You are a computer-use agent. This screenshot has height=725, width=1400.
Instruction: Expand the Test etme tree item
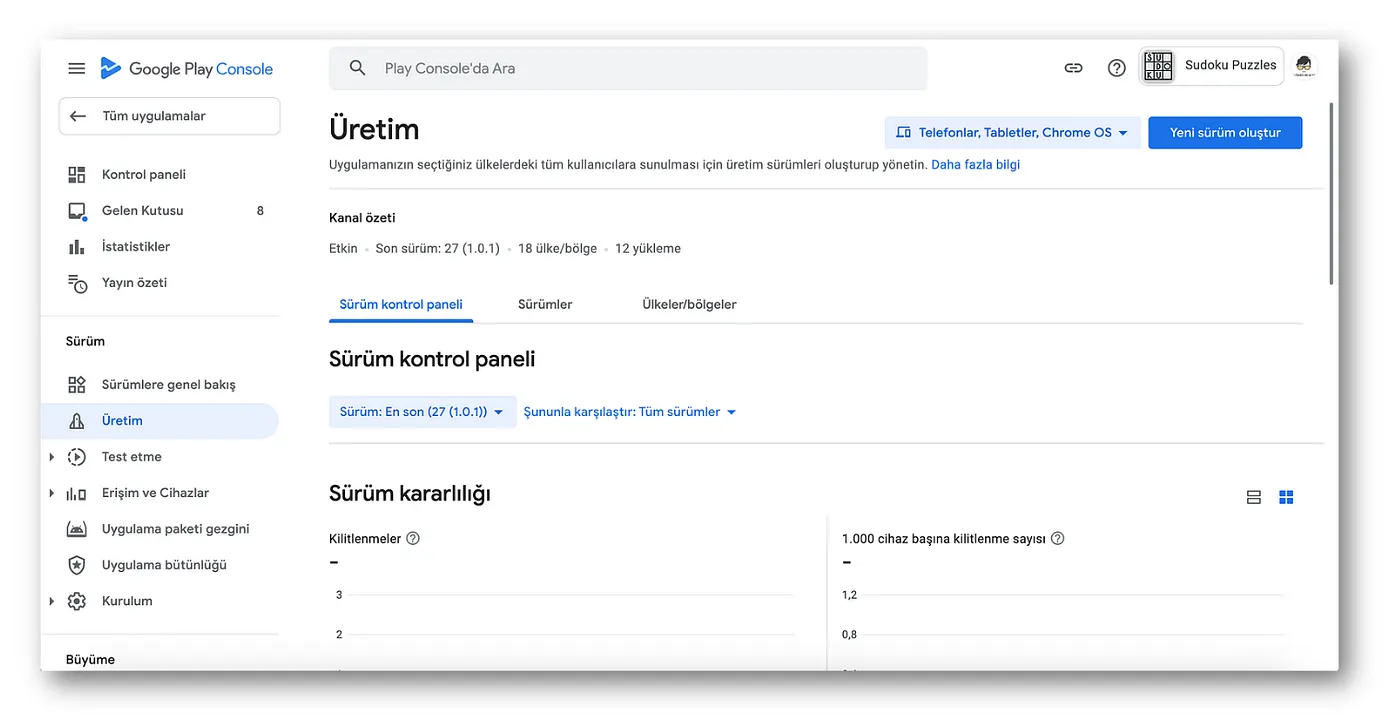point(52,457)
